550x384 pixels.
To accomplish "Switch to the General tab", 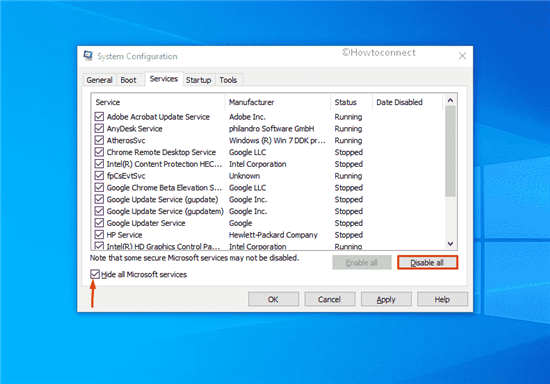I will [99, 80].
